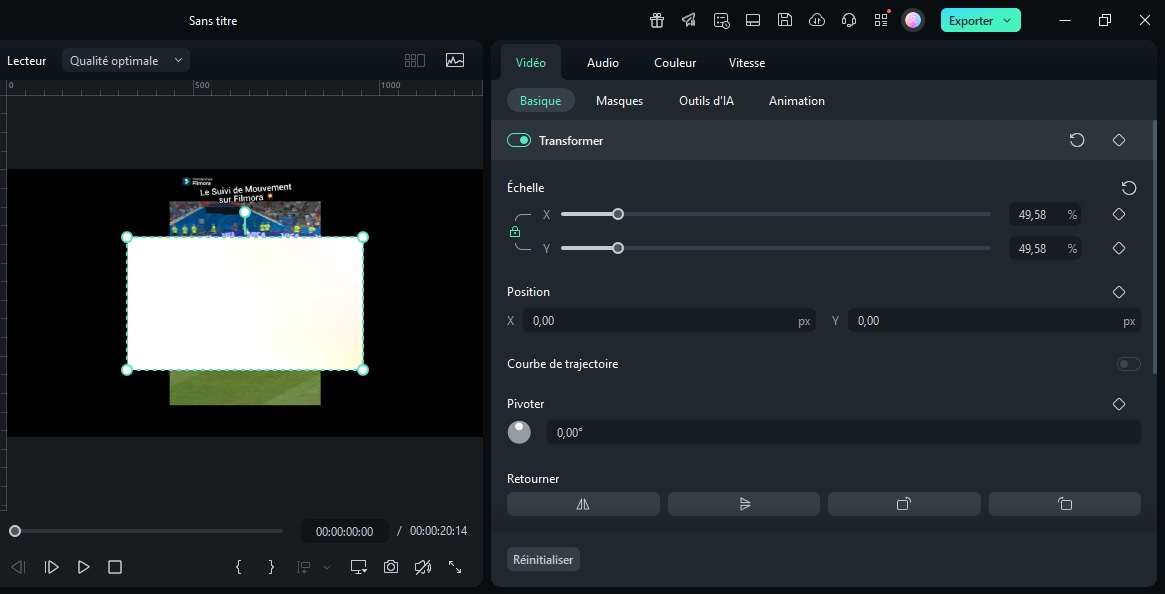Stop playback with the square button
Image resolution: width=1165 pixels, height=594 pixels.
pos(114,566)
